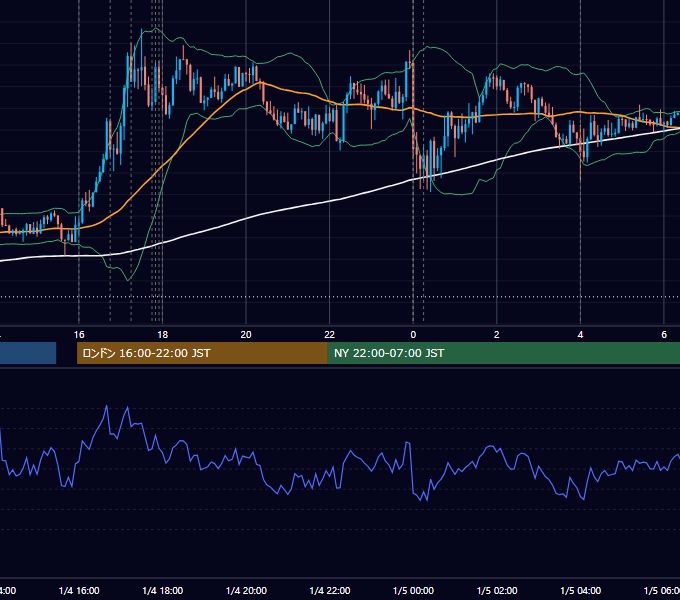Click the ロンドン 16:00-22:00 JST session bar

(202, 353)
